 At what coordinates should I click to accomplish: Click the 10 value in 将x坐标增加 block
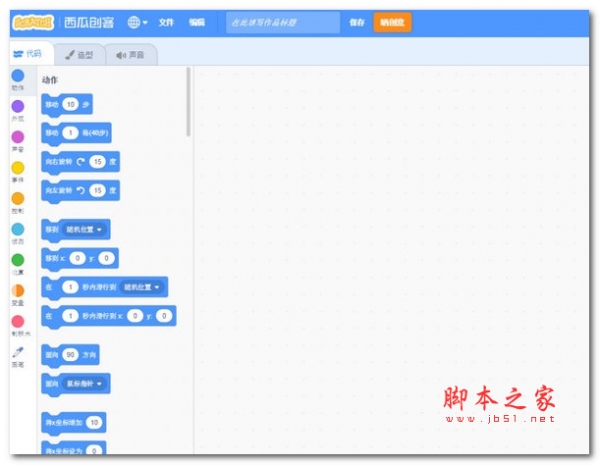[94, 422]
